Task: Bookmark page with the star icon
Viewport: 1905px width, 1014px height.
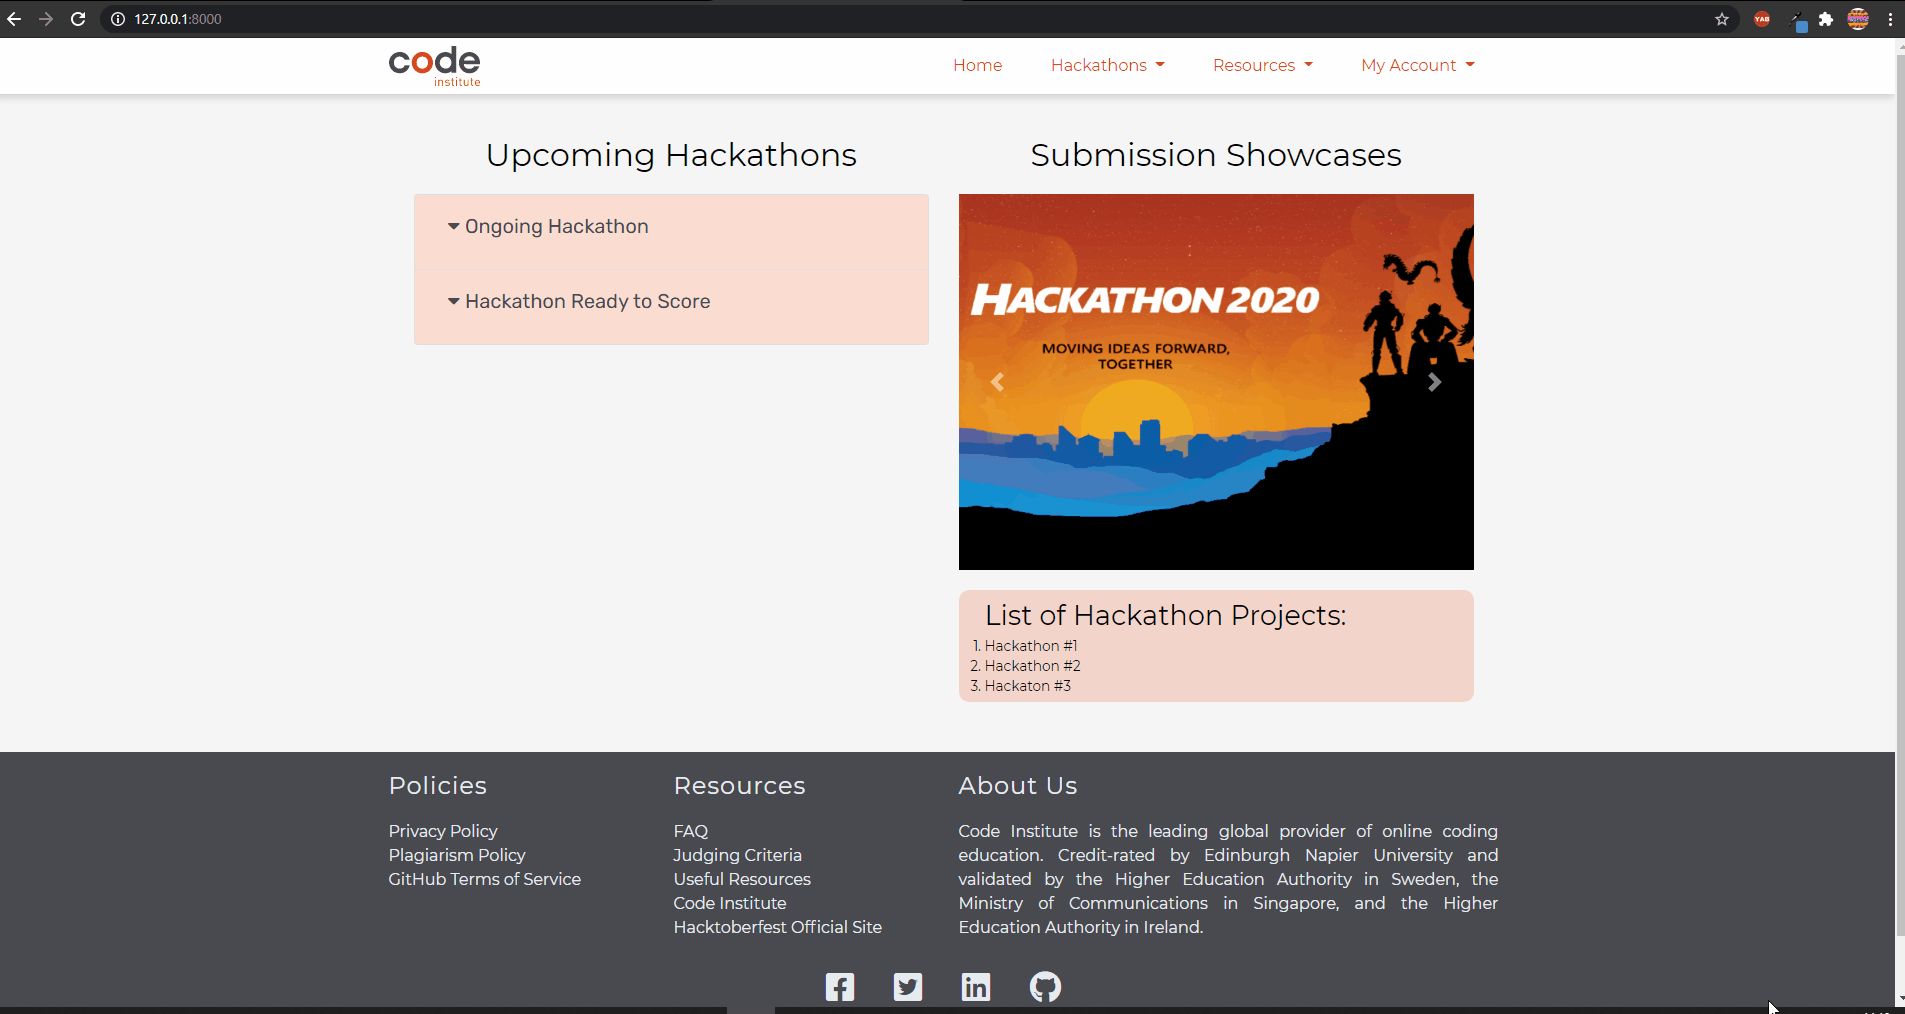Action: click(x=1722, y=19)
